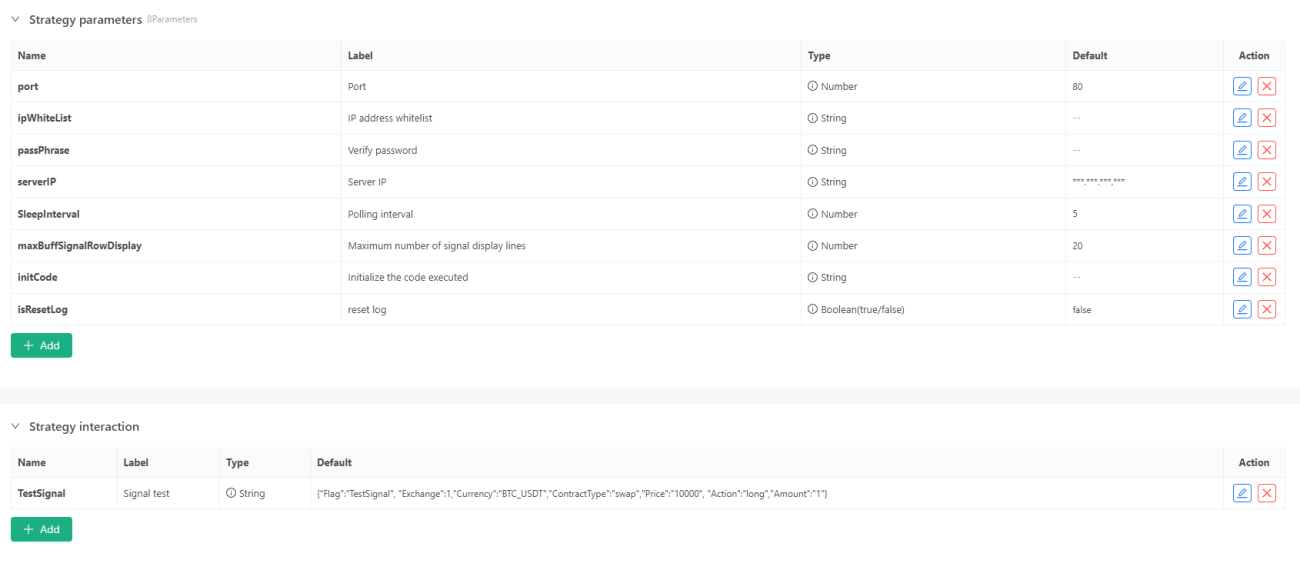Edit the serverIP parameter
Image resolution: width=1300 pixels, height=570 pixels.
1242,181
